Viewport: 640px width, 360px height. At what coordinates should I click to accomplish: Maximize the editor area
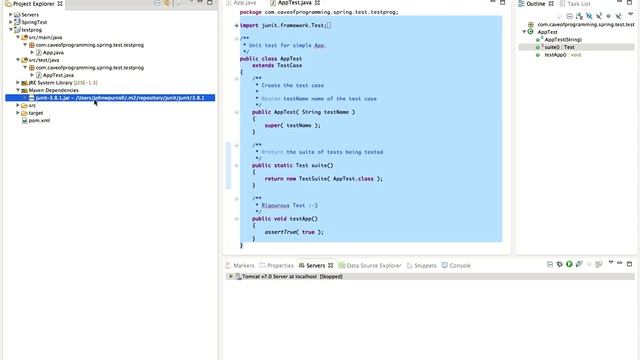[502, 2]
